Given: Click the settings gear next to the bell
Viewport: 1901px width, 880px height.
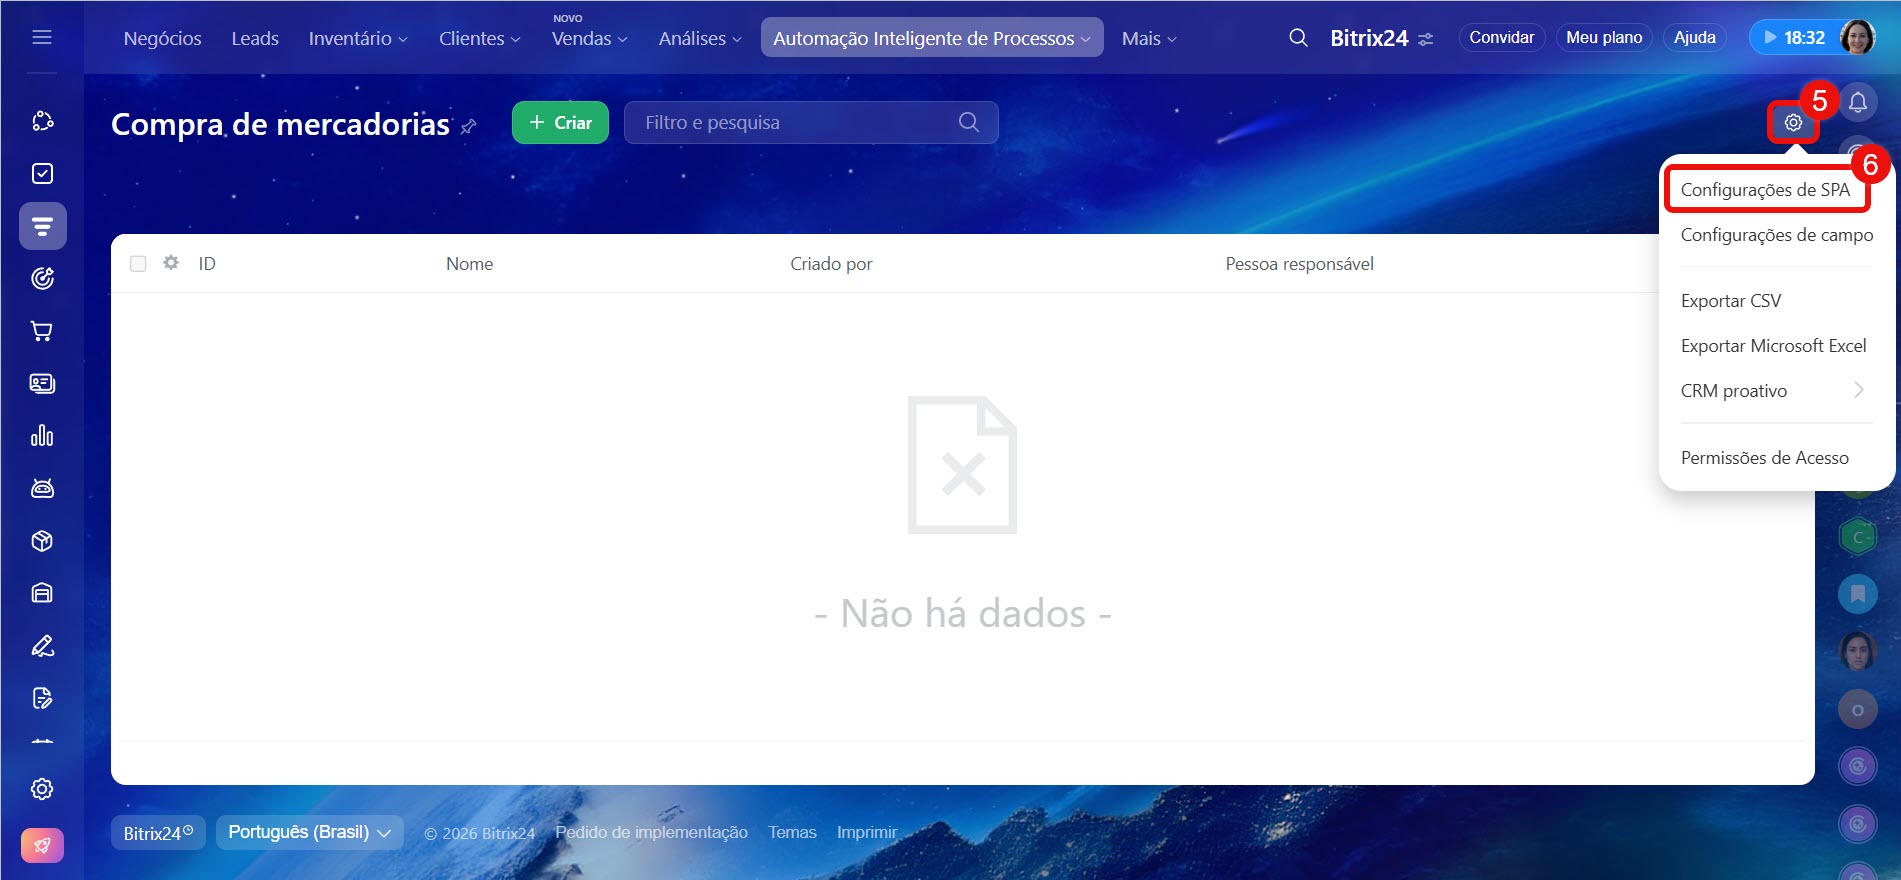Looking at the screenshot, I should (1793, 123).
